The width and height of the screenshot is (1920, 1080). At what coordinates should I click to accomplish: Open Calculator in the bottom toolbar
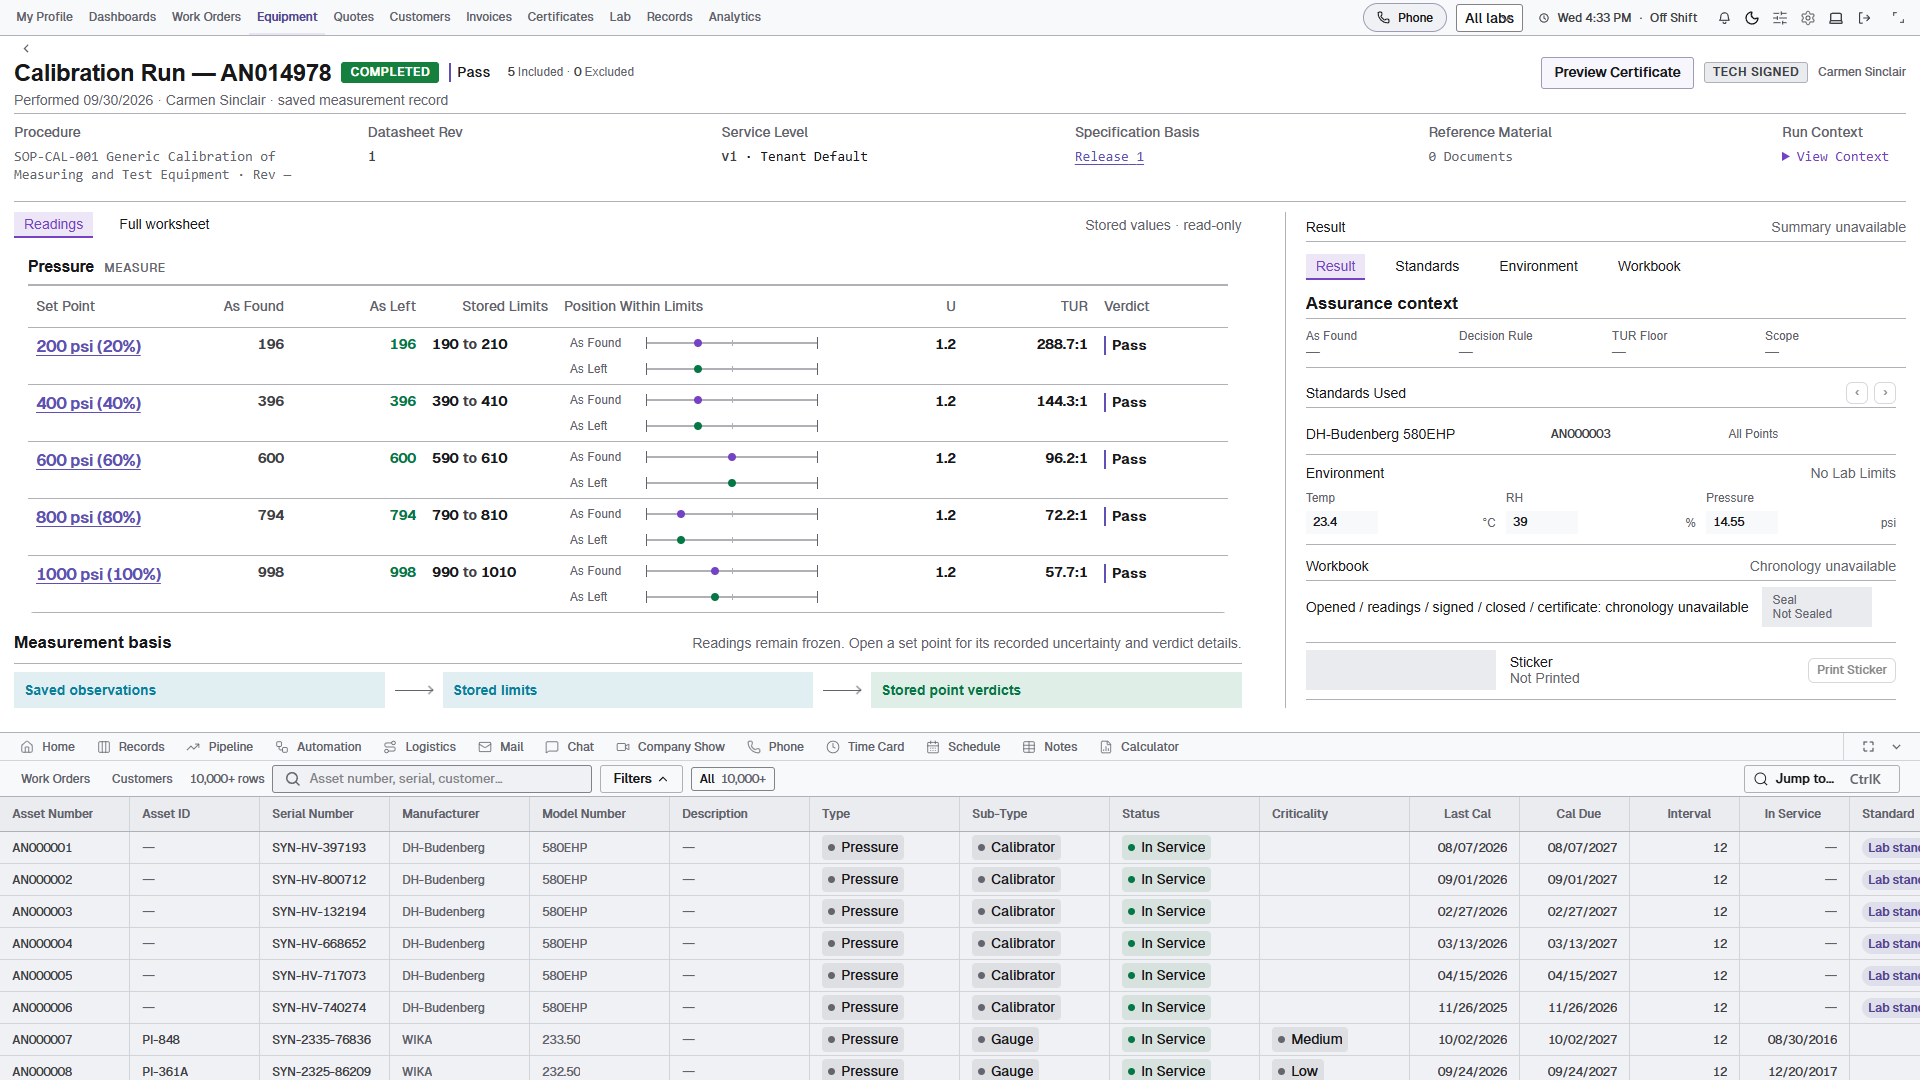[1139, 747]
